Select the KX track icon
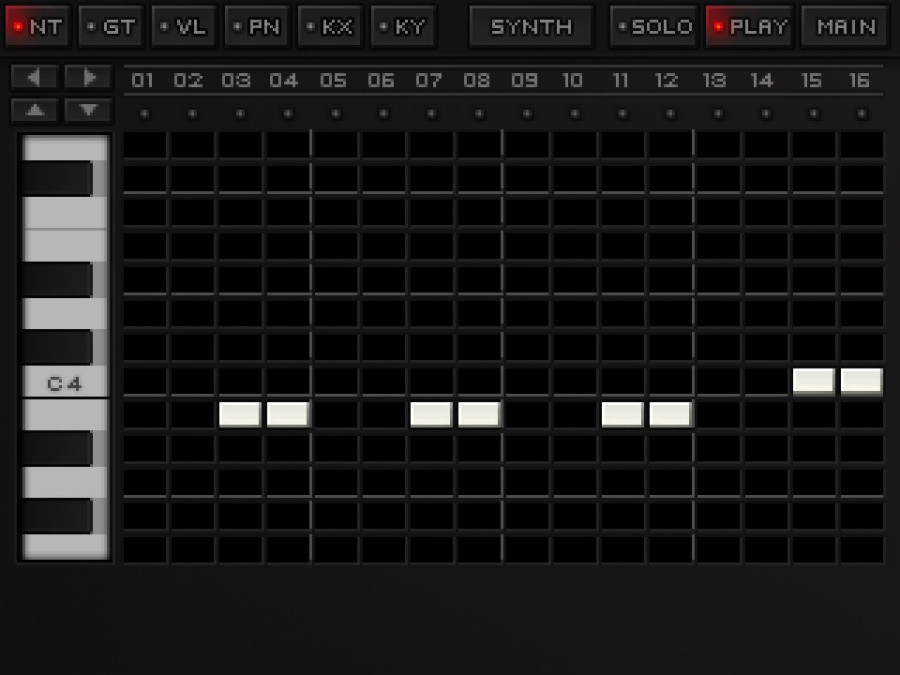Screen dimensions: 900x675 point(329,26)
